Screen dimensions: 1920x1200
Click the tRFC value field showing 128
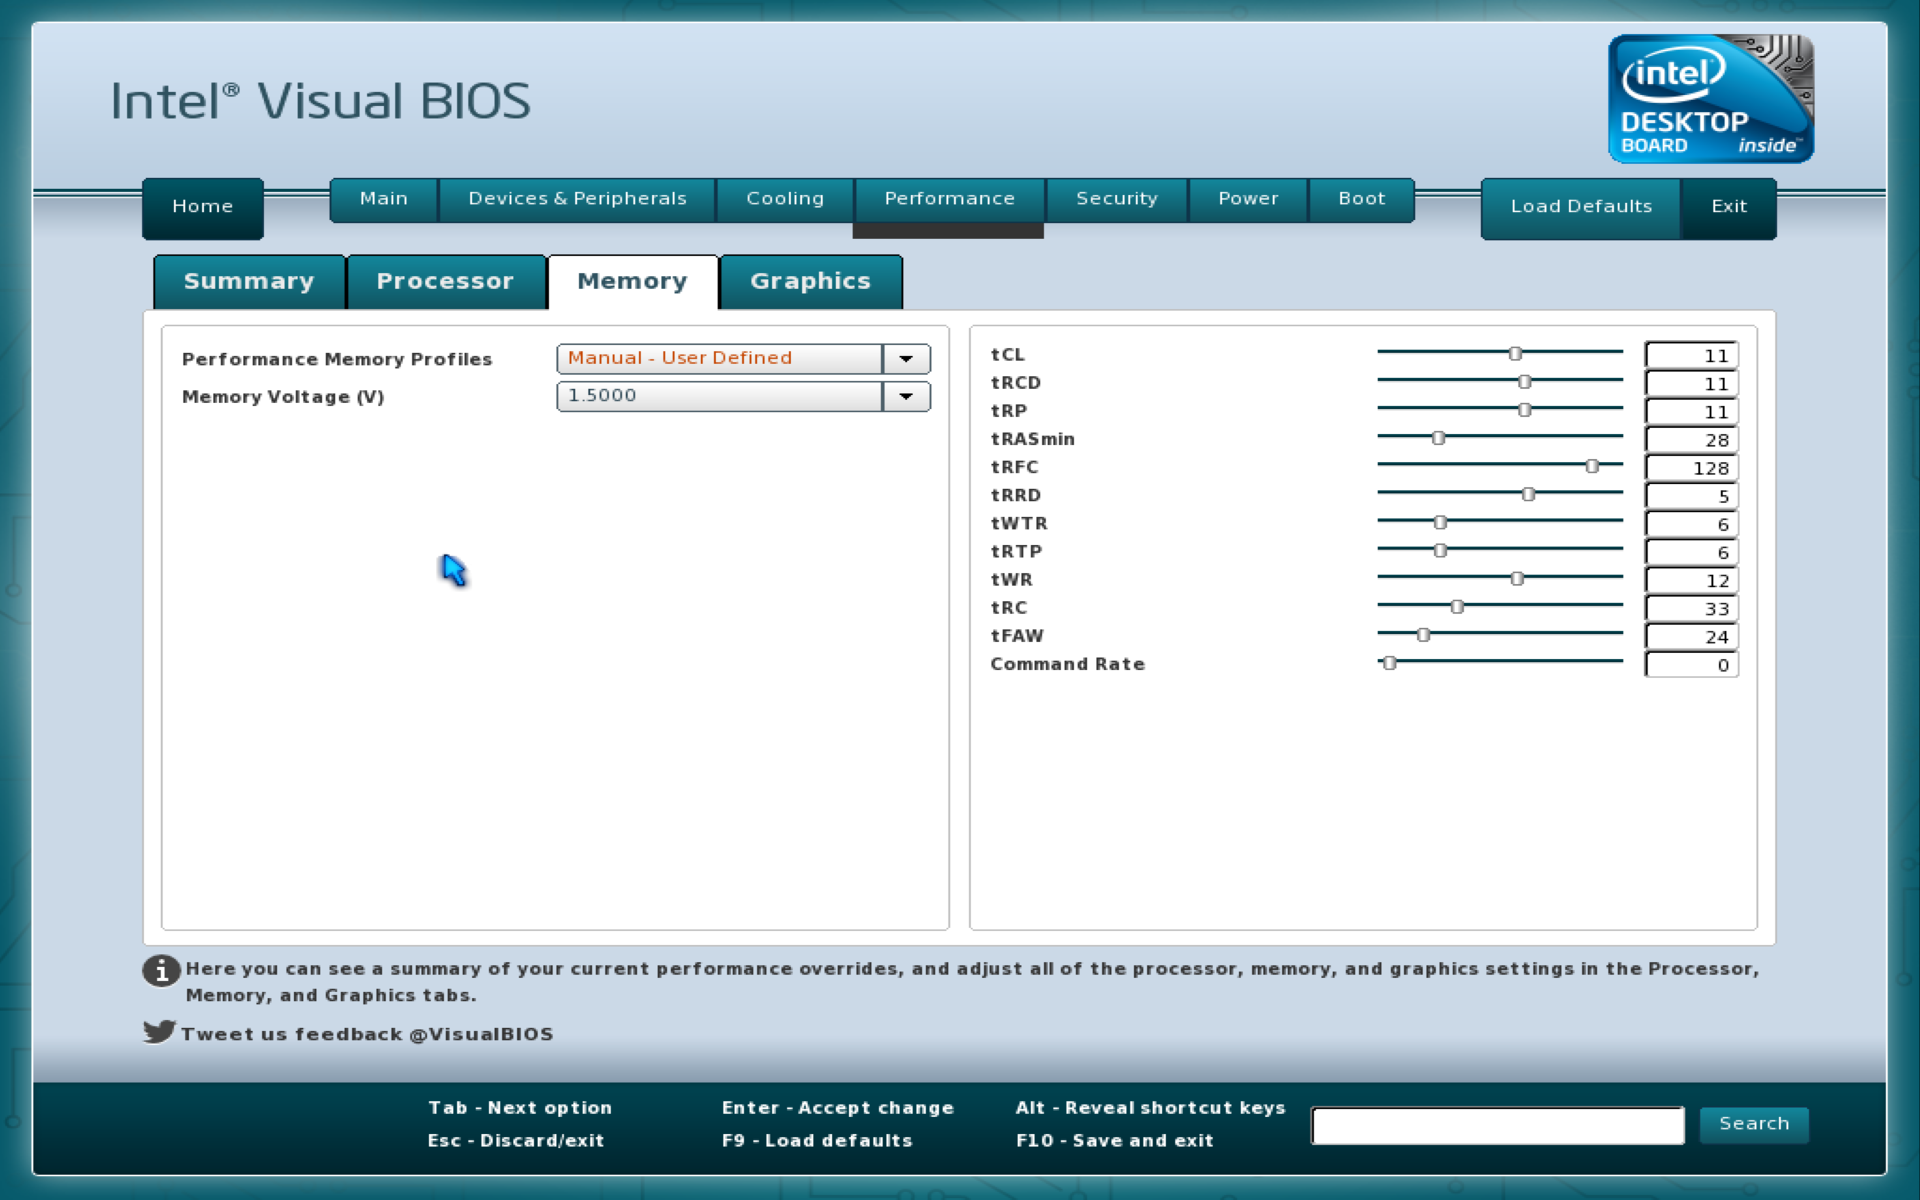tap(1692, 467)
